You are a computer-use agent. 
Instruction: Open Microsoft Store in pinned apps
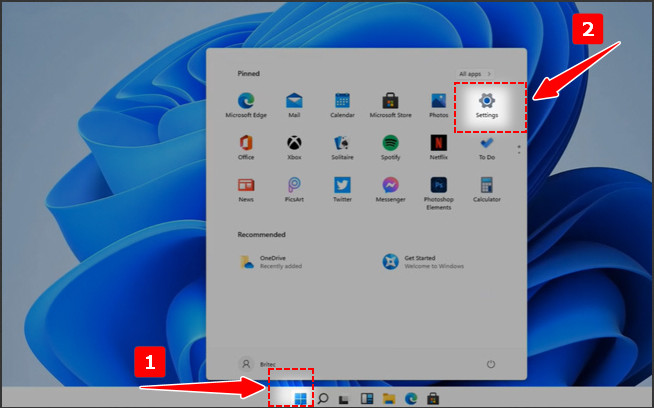(390, 105)
